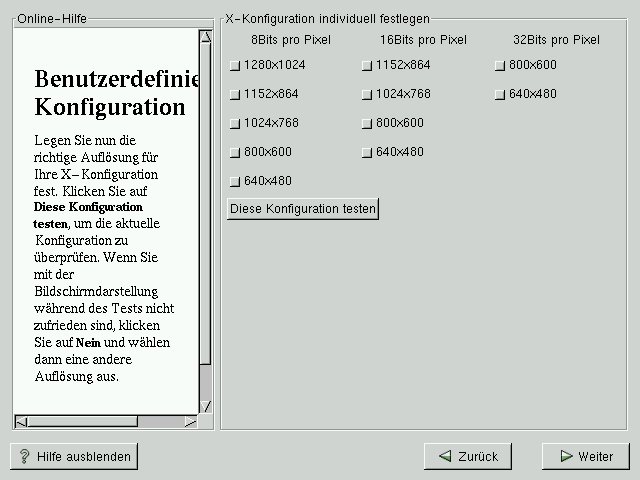
Task: Check 800x600 under 32Bits pro Pixel
Action: point(500,66)
